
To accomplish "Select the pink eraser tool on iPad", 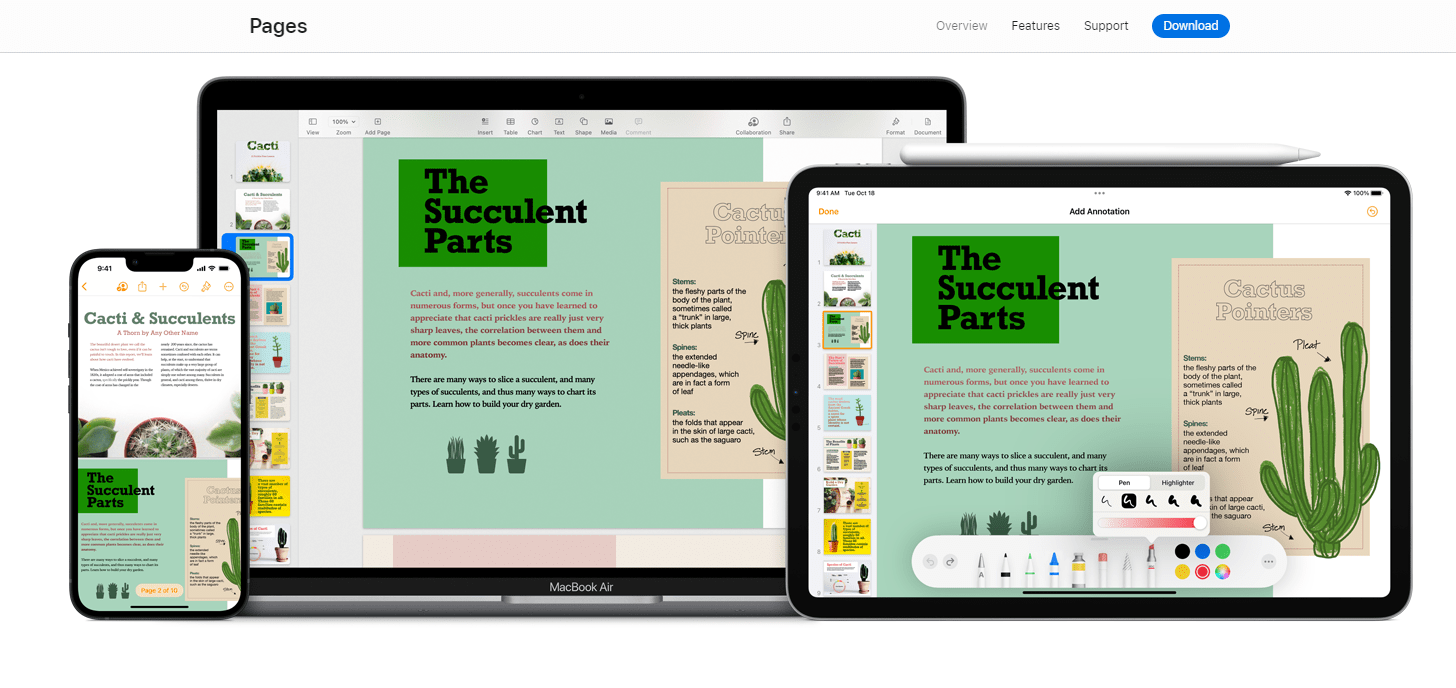I will [x=1102, y=568].
